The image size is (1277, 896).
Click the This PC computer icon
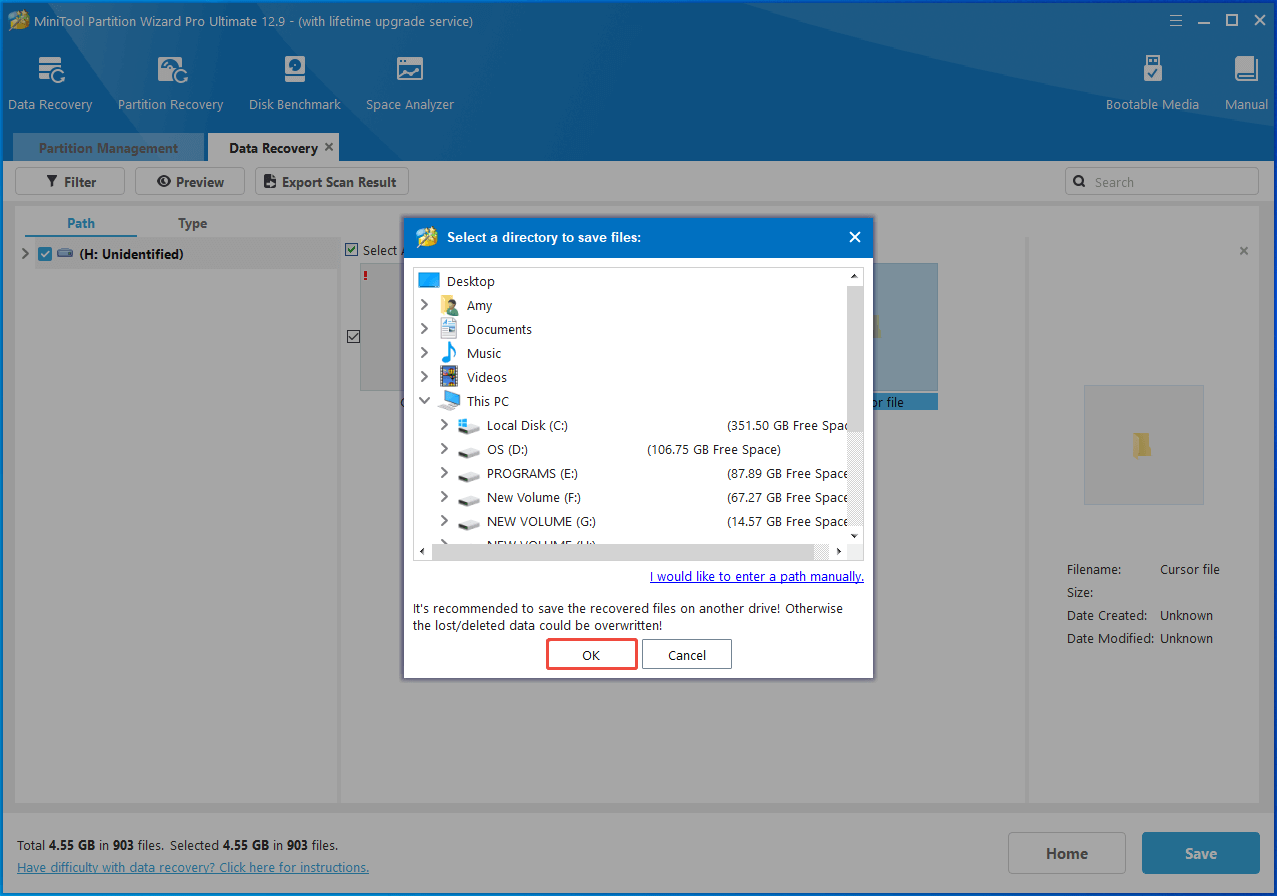(x=450, y=401)
